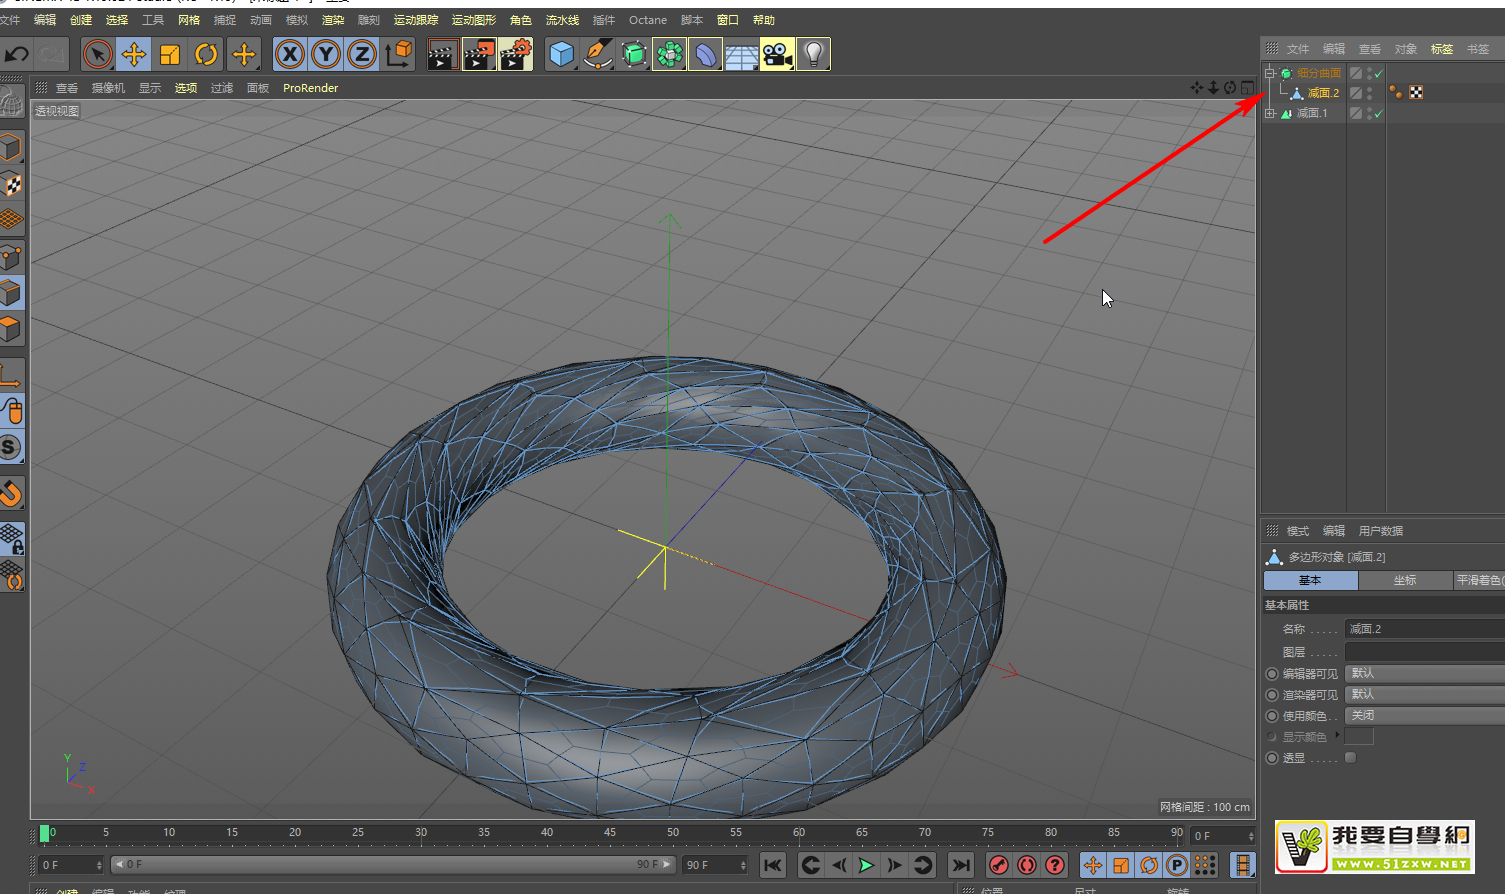Viewport: 1505px width, 894px height.
Task: Select the Move tool in top toolbar
Action: pos(134,54)
